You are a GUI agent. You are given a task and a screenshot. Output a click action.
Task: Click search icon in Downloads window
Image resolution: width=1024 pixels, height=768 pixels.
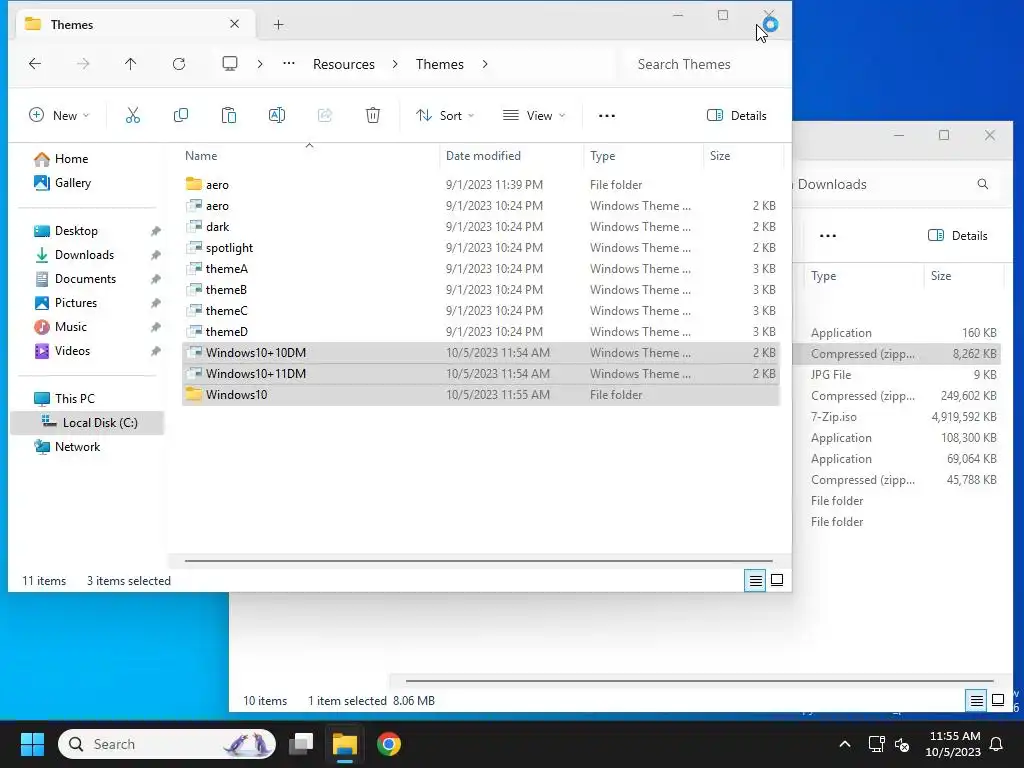tap(983, 184)
